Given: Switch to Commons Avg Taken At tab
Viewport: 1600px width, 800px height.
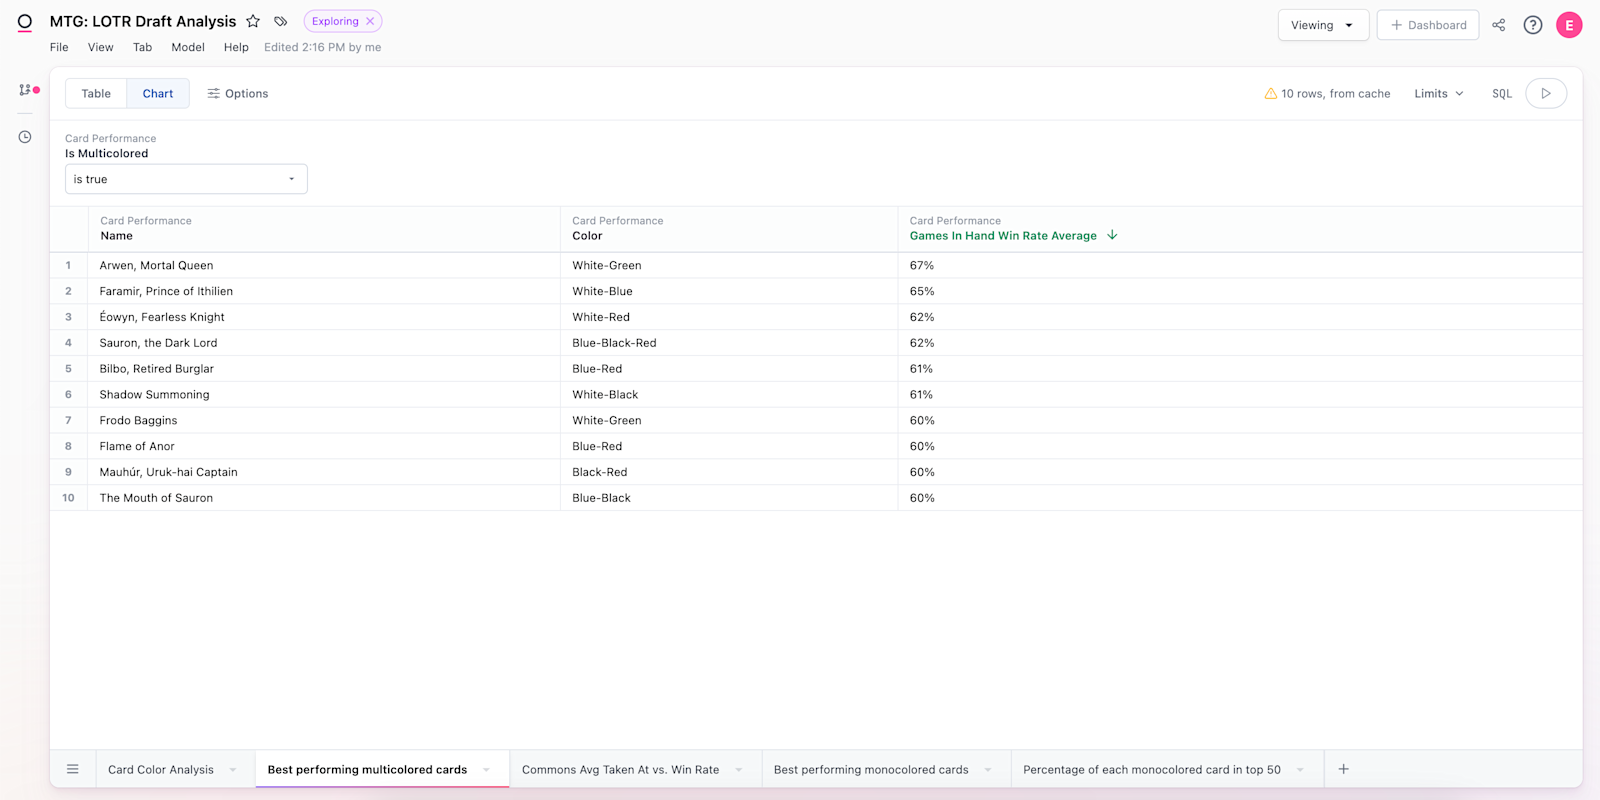Looking at the screenshot, I should point(620,770).
